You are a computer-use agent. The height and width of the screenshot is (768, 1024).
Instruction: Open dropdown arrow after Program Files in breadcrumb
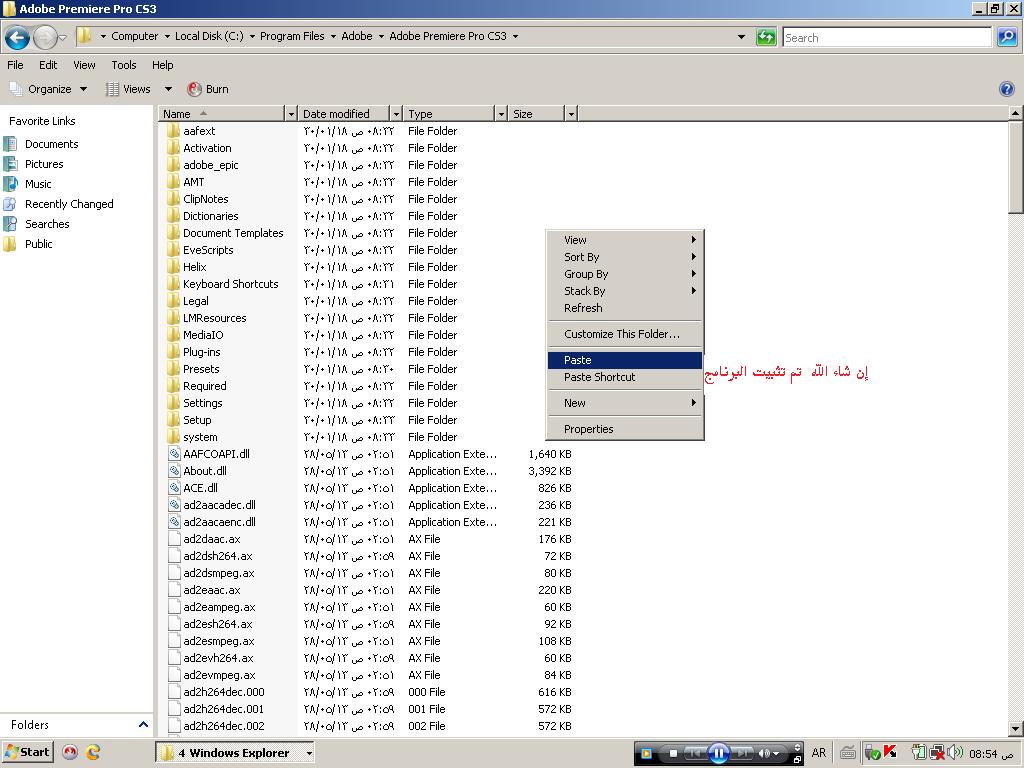(334, 37)
